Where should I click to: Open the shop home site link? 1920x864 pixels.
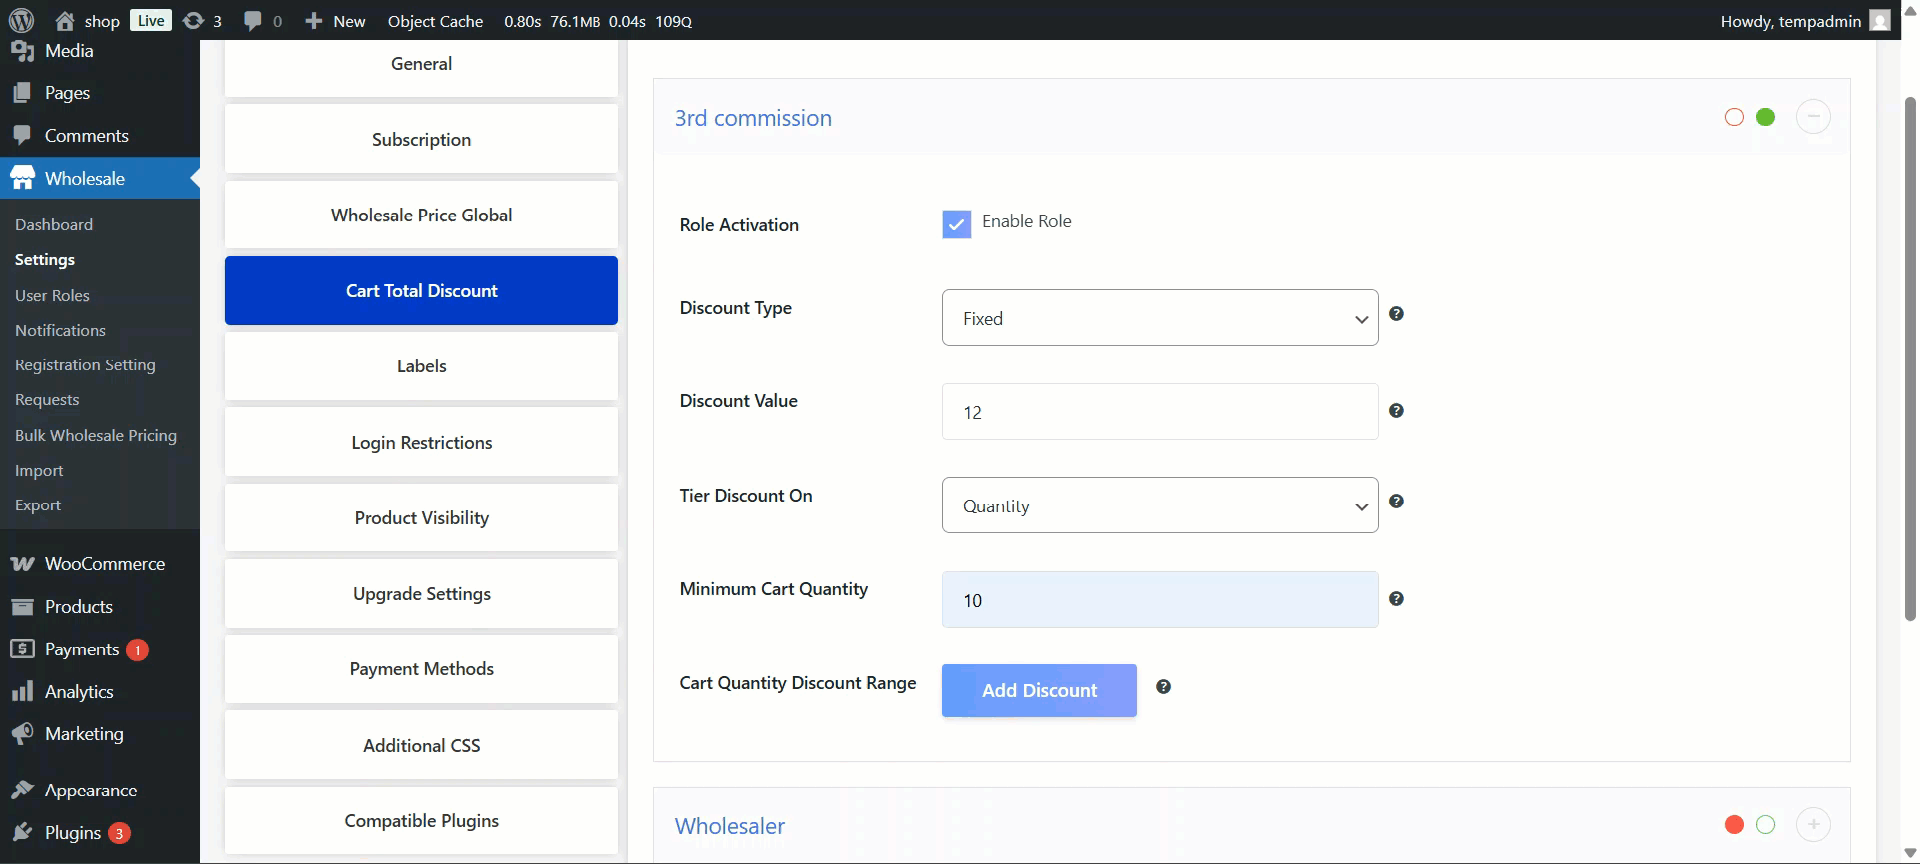87,20
